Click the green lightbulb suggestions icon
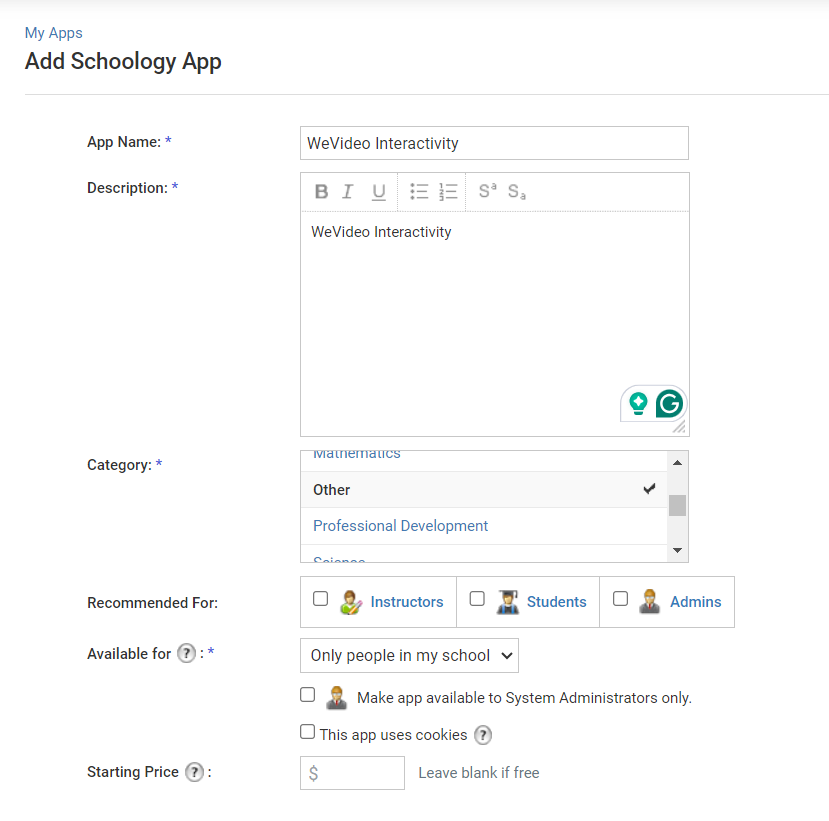829x821 pixels. [638, 403]
